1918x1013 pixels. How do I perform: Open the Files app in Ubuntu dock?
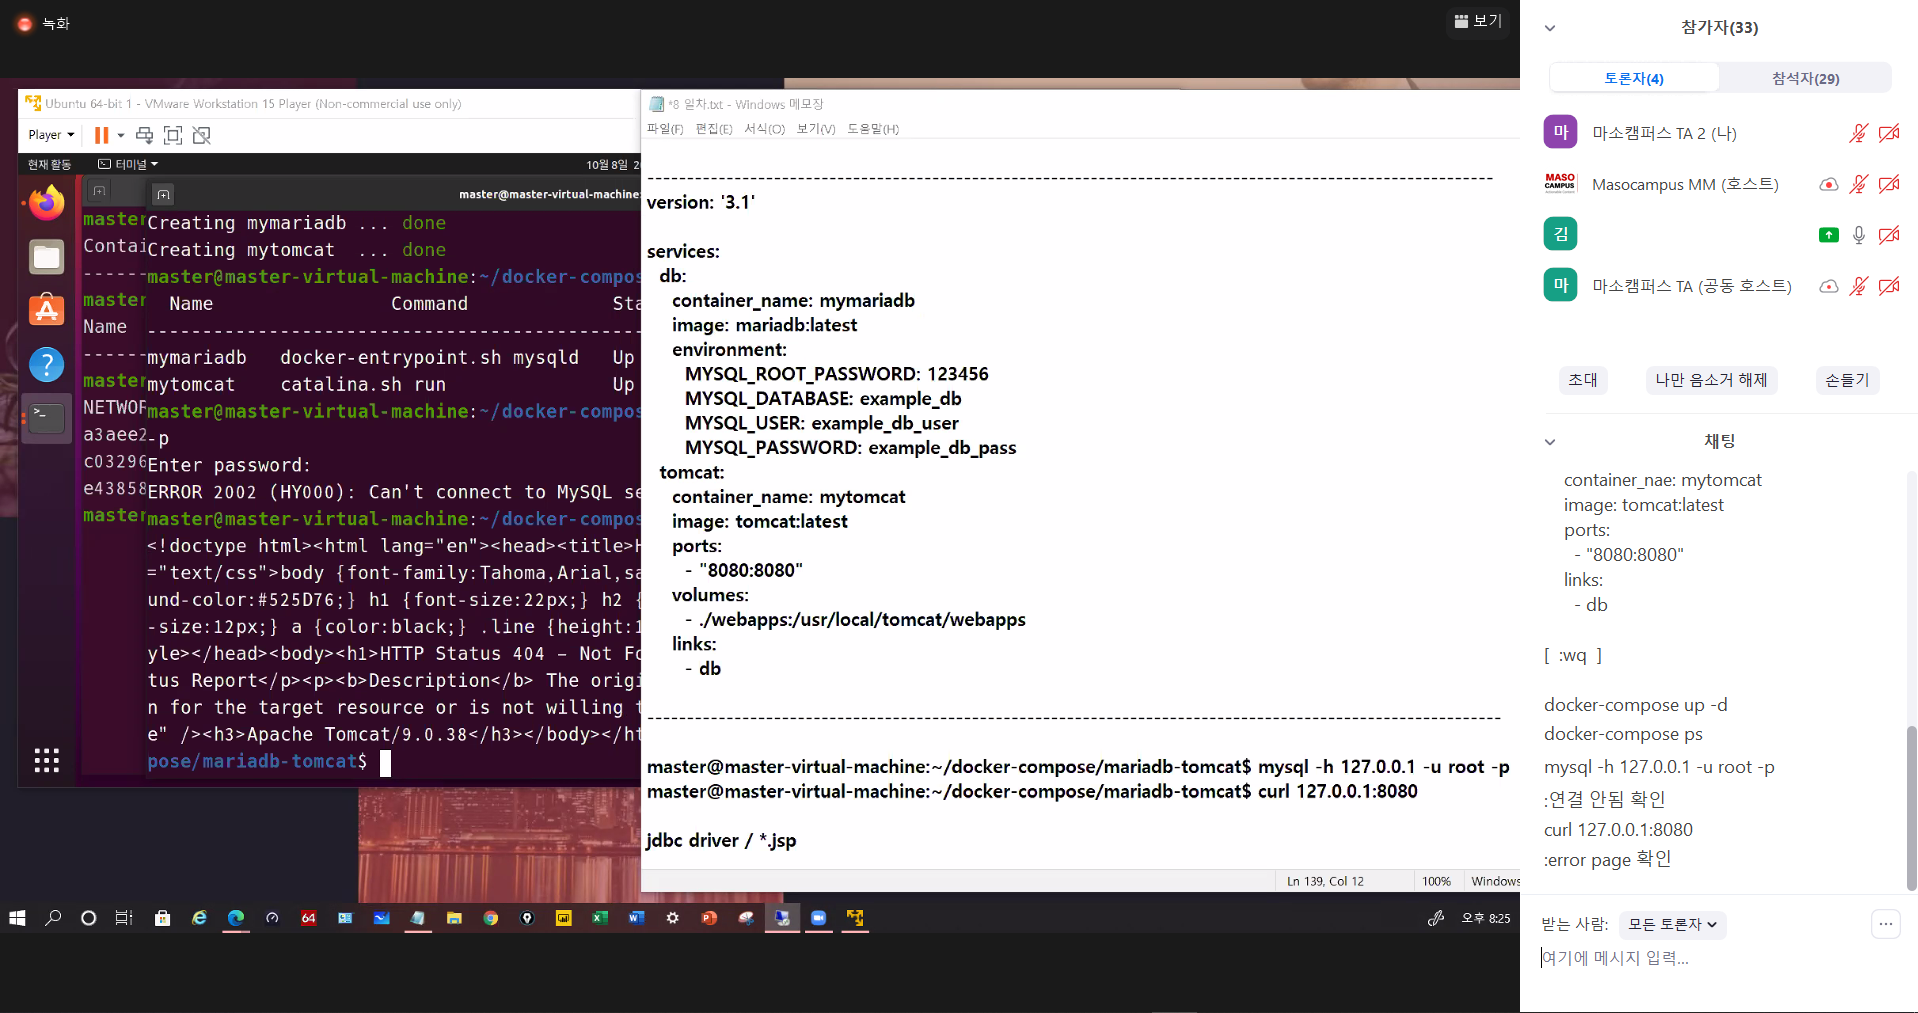coord(46,257)
